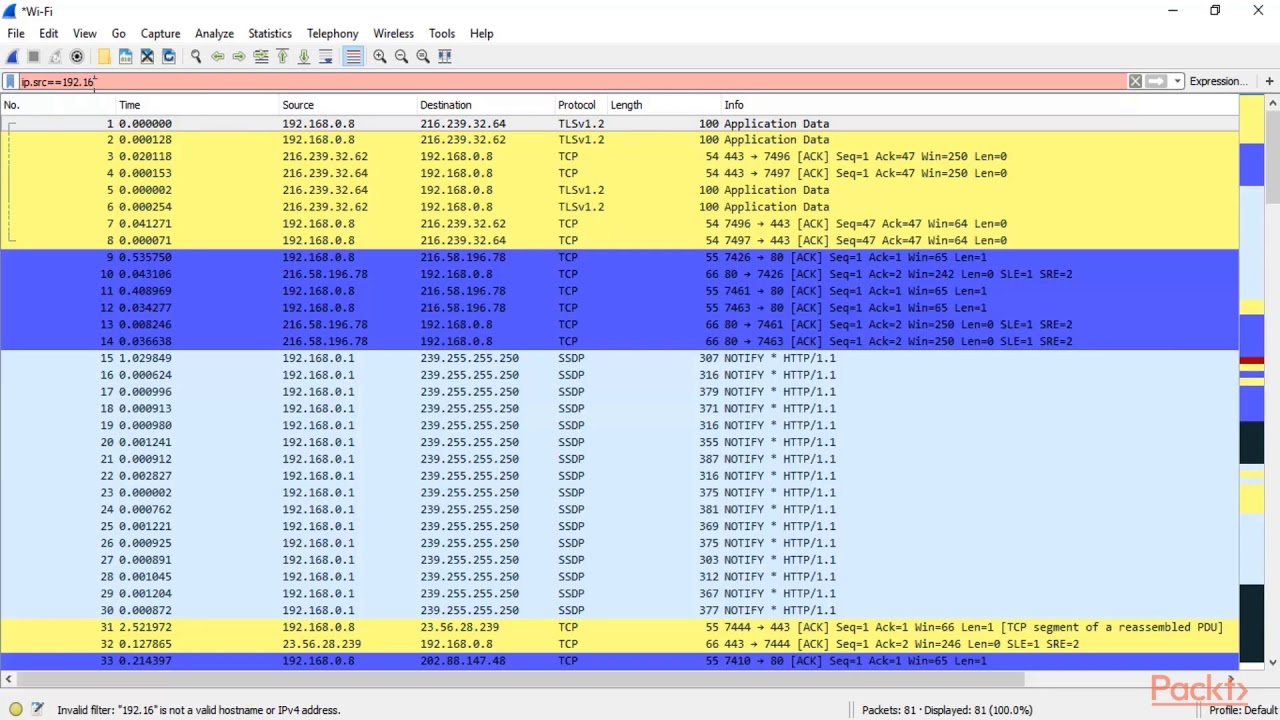Open a capture file with the folder icon
Image resolution: width=1280 pixels, height=720 pixels.
(x=104, y=57)
